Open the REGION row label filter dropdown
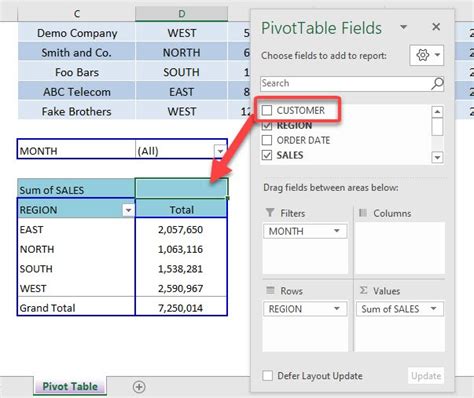The image size is (474, 398). [x=128, y=210]
